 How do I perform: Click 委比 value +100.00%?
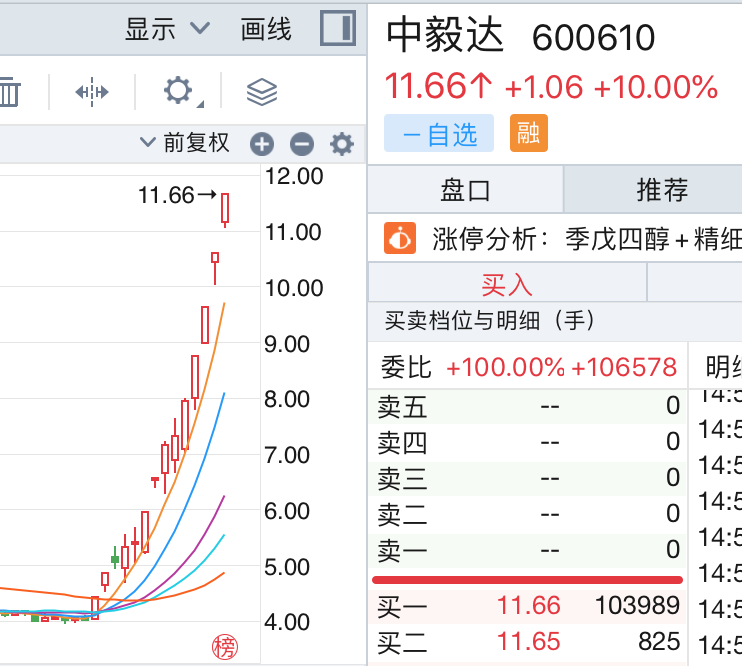(505, 367)
